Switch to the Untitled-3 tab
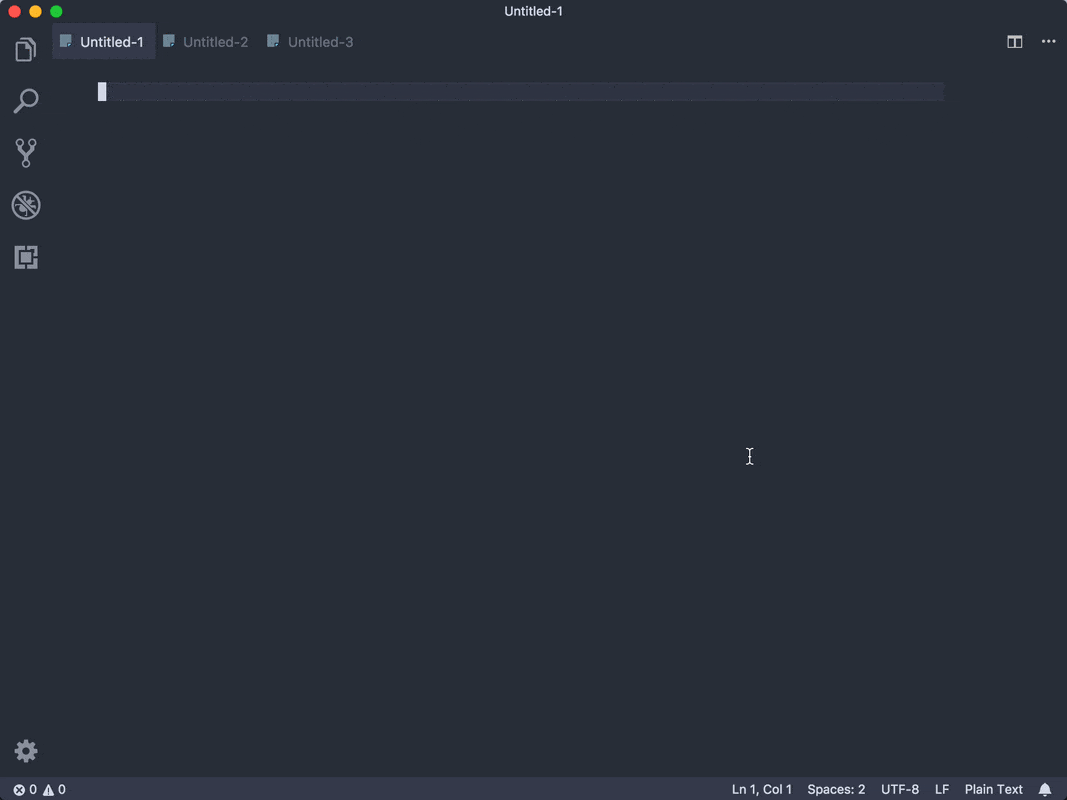The height and width of the screenshot is (800, 1067). [x=311, y=41]
